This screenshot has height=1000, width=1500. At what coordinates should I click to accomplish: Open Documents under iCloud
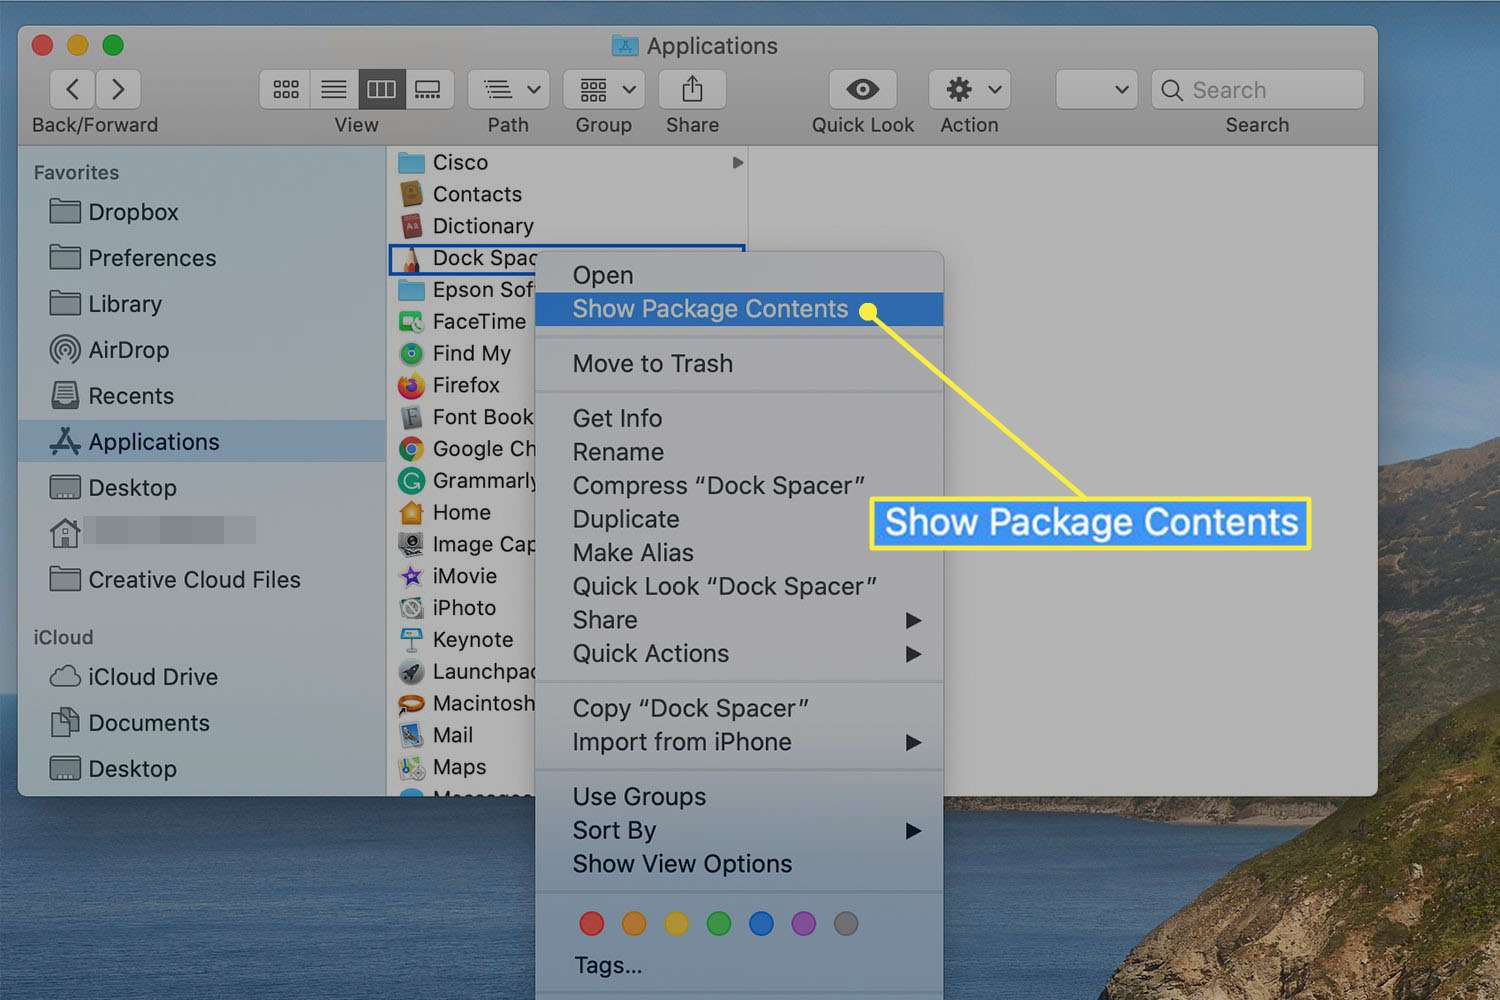point(201,723)
